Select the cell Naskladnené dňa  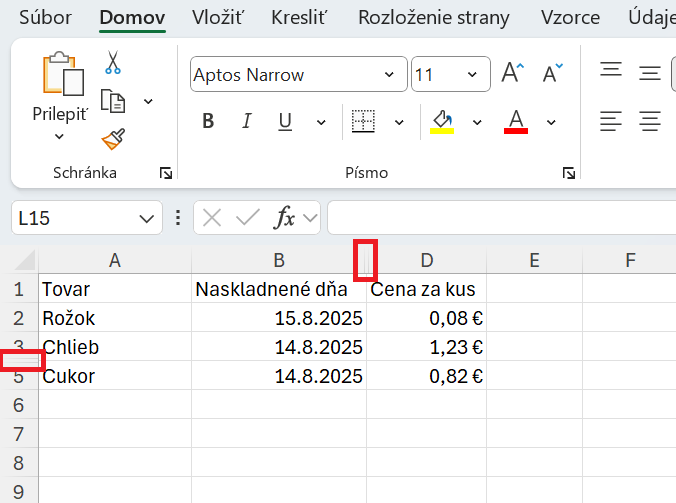279,289
